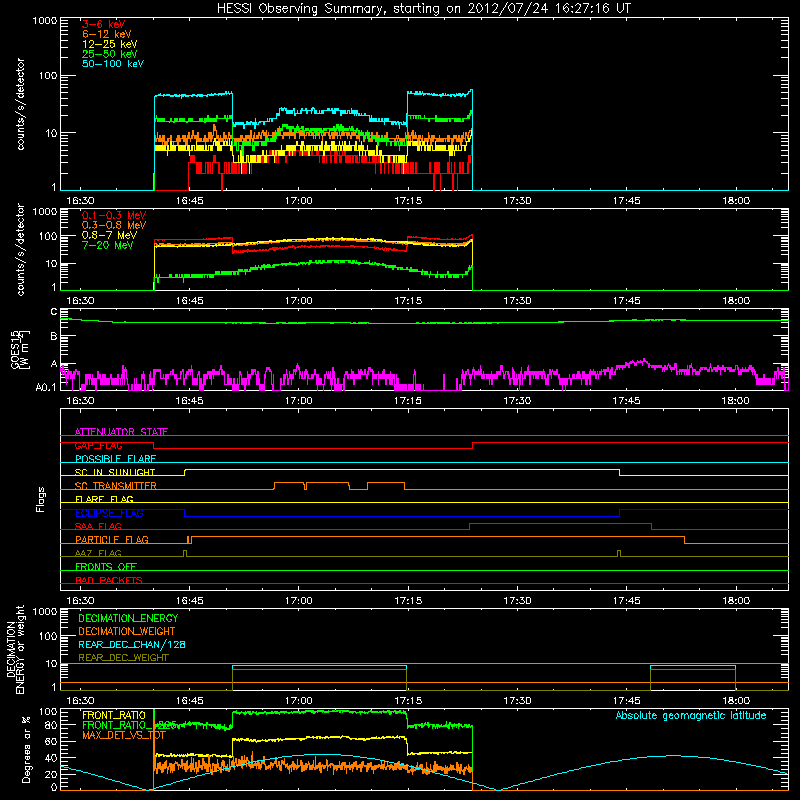Select the POSSIBLE_FLARE flag label
Screen dimensions: 800x800
point(115,459)
